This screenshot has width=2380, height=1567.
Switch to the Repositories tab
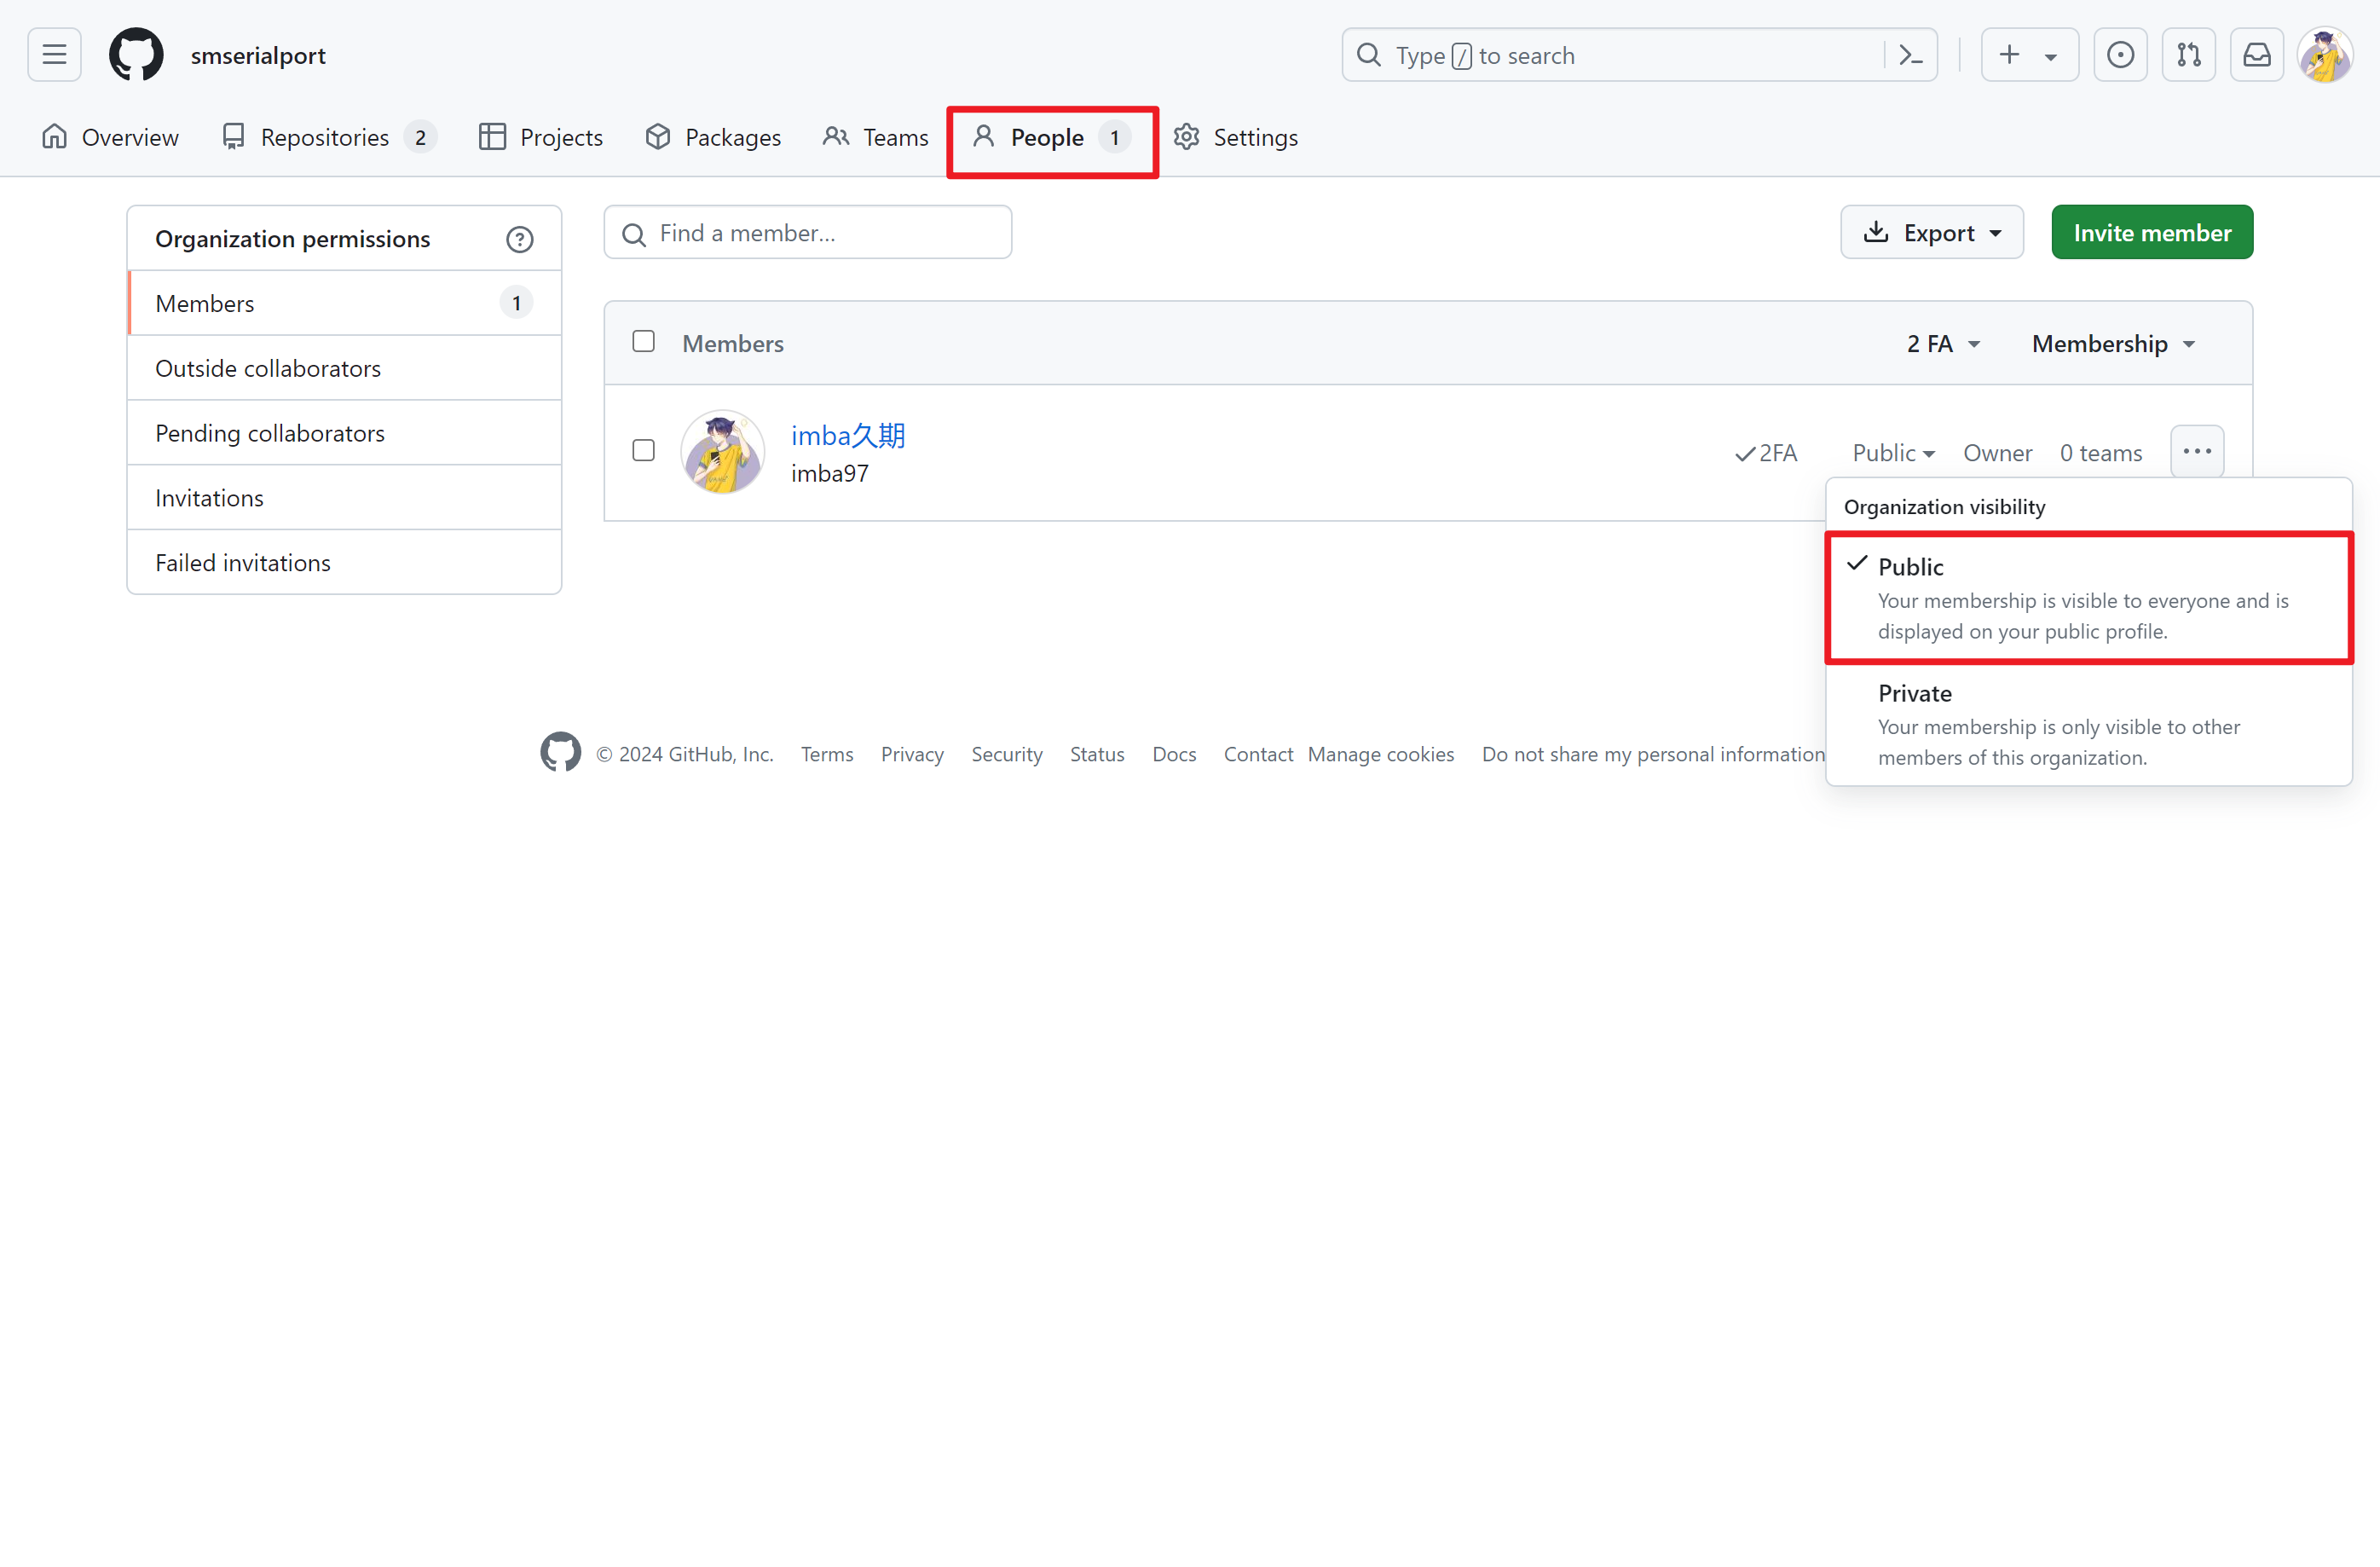click(325, 137)
